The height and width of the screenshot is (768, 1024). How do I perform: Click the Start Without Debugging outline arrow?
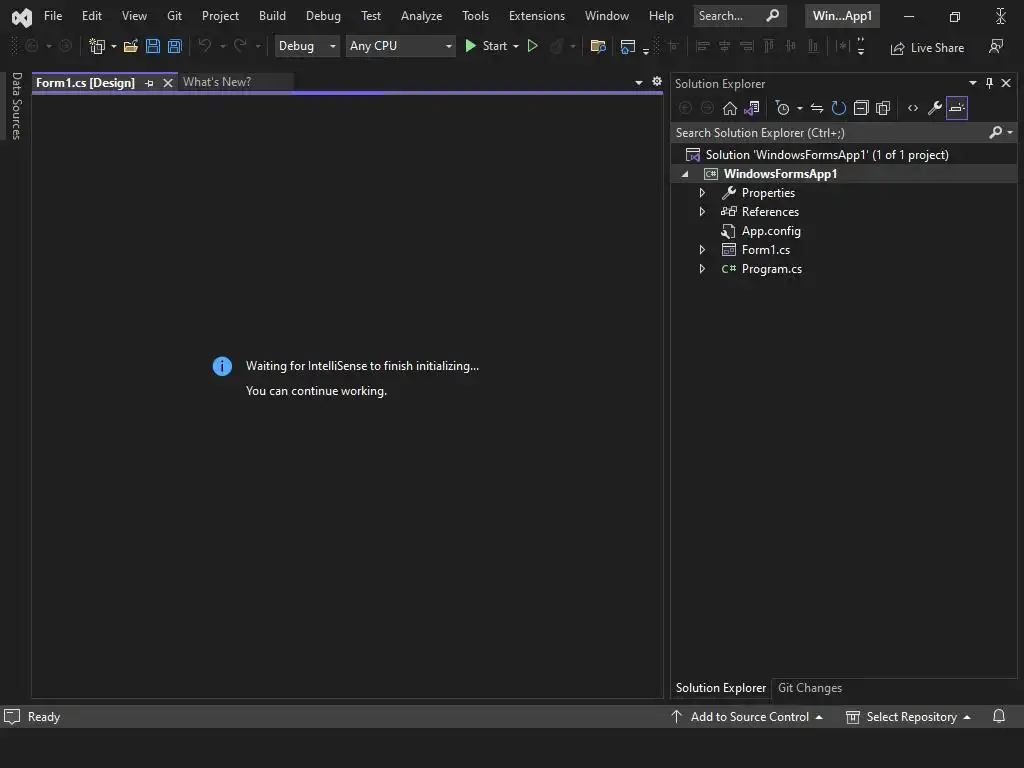pyautogui.click(x=533, y=46)
